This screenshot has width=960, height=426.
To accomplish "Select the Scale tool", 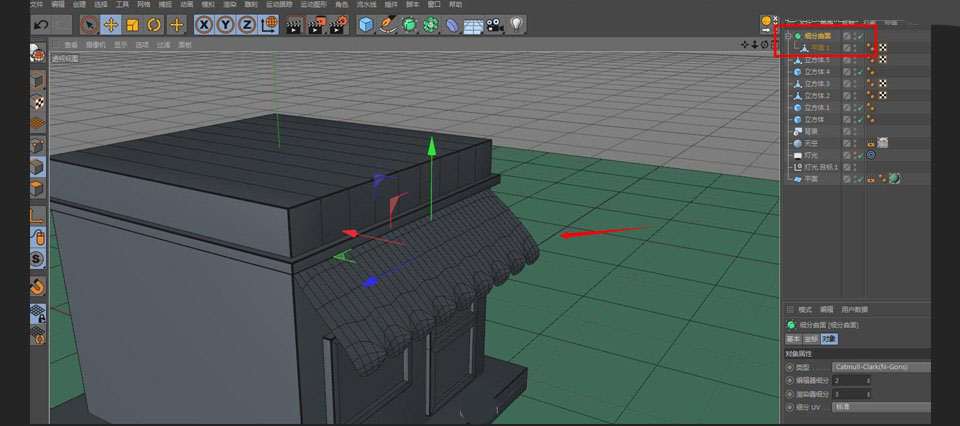I will tap(132, 24).
